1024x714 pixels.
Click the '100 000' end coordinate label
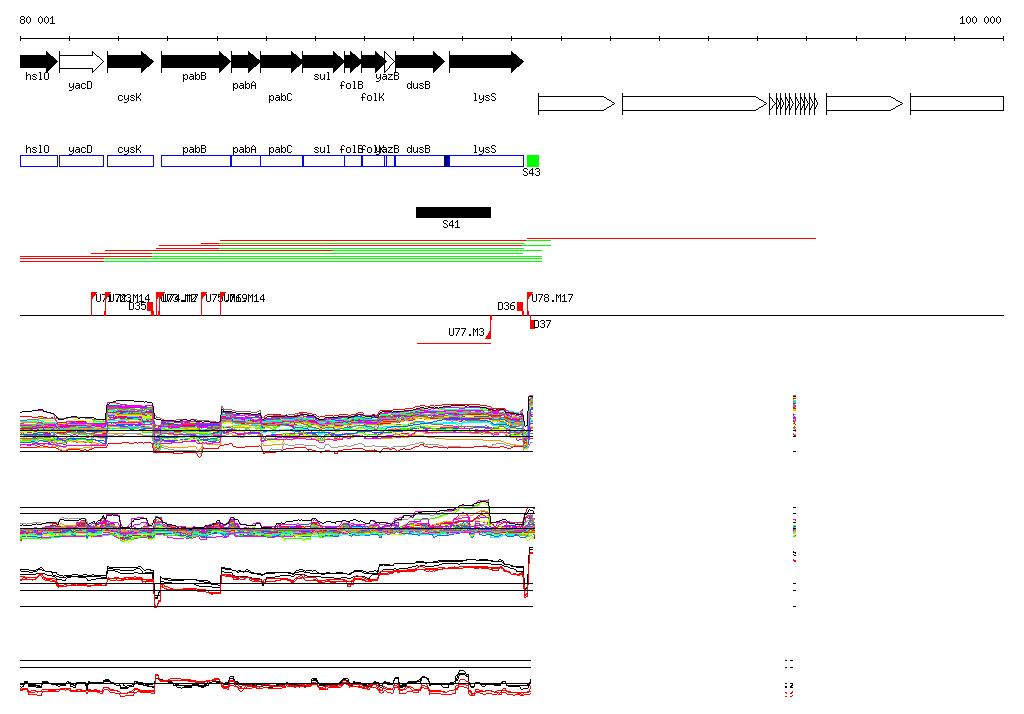tap(980, 20)
